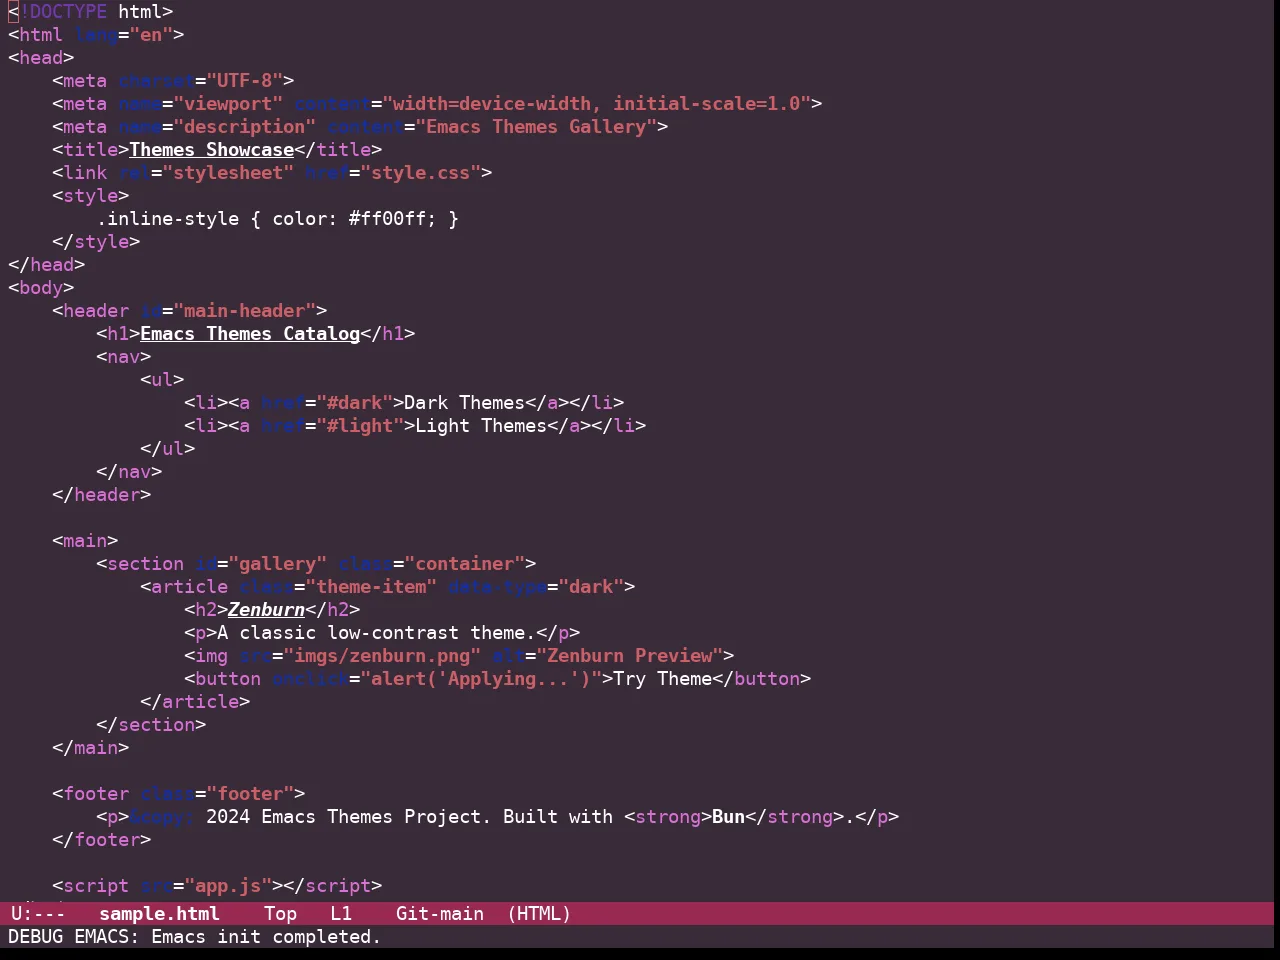Click the "#dark" href value
The width and height of the screenshot is (1280, 960).
[355, 403]
